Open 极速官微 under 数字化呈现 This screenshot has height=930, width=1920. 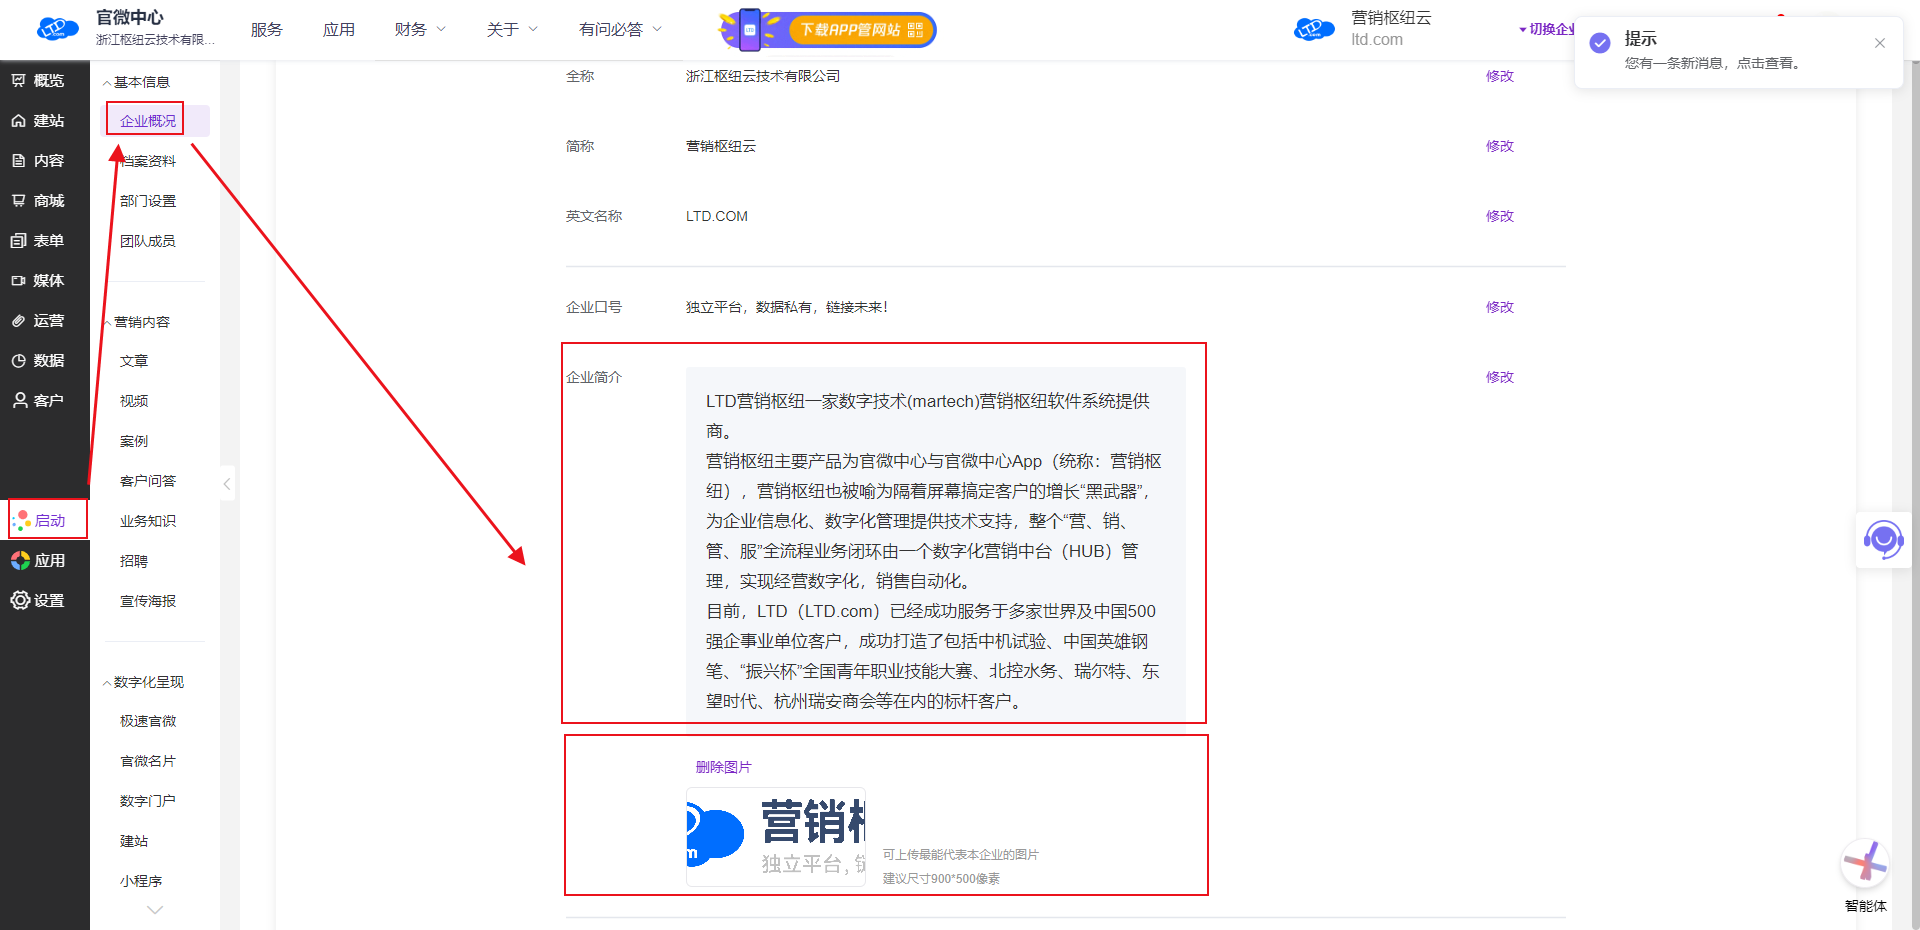tap(148, 721)
